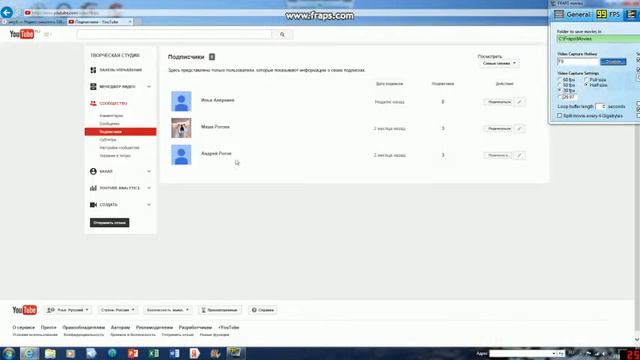
Task: Select the highlighted Подписчики sidebar item
Action: 120,131
